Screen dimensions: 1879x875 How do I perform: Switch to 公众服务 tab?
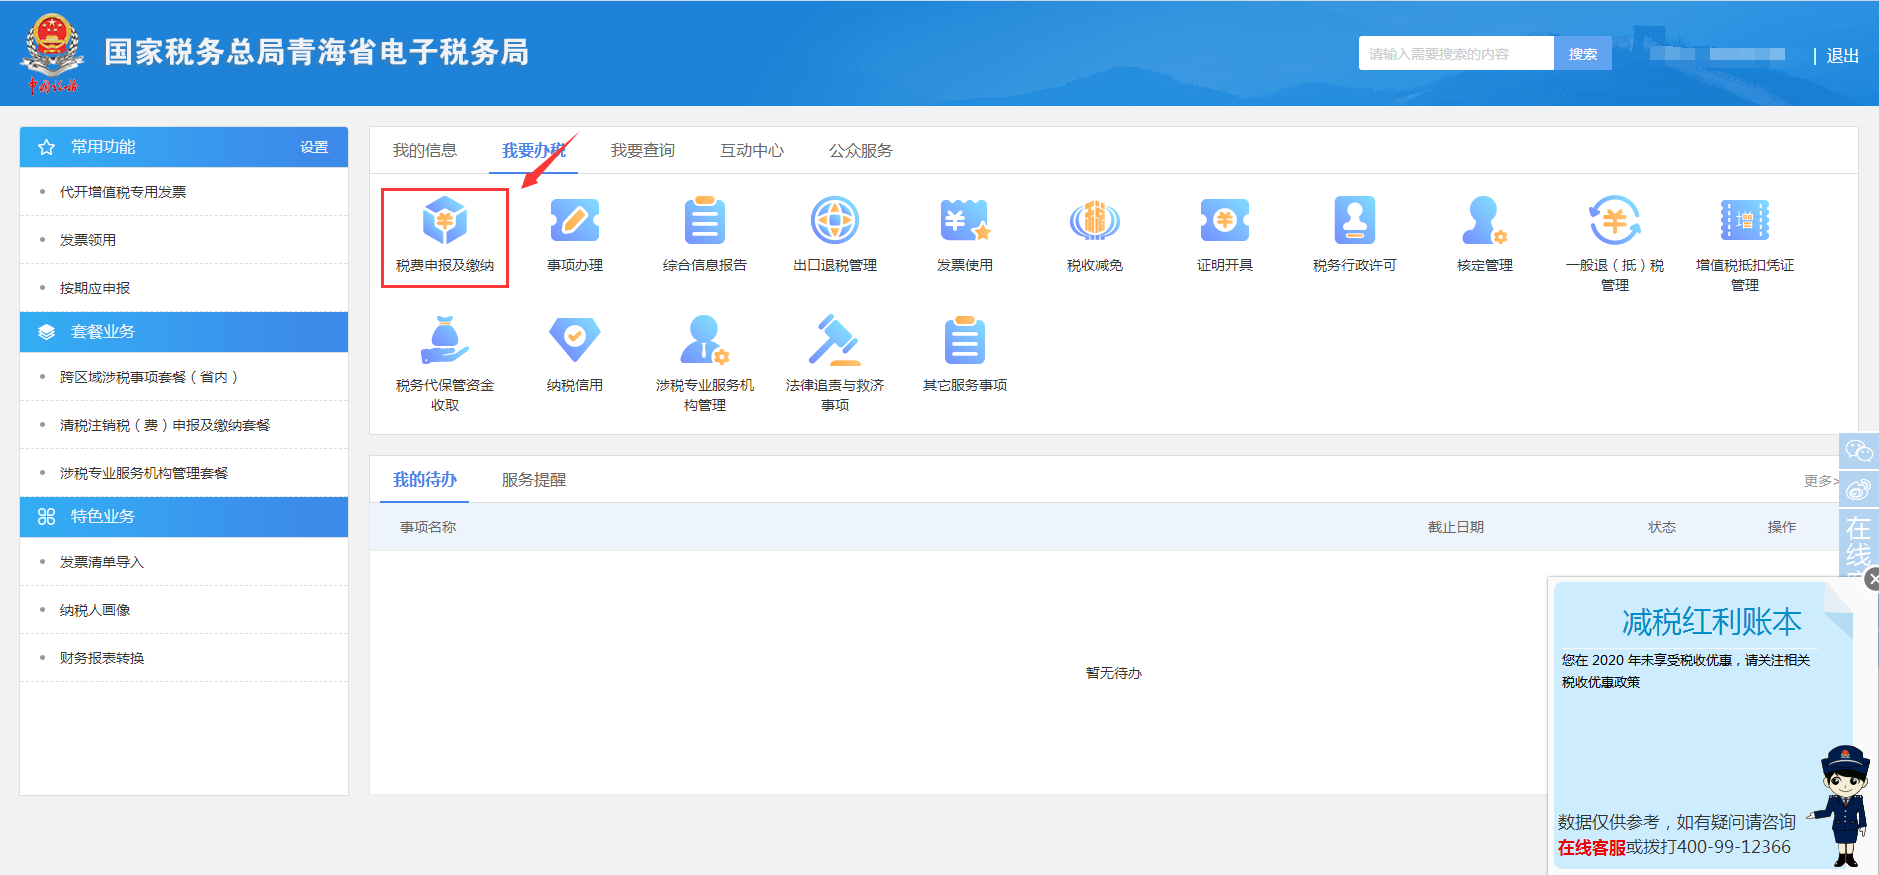coord(861,151)
